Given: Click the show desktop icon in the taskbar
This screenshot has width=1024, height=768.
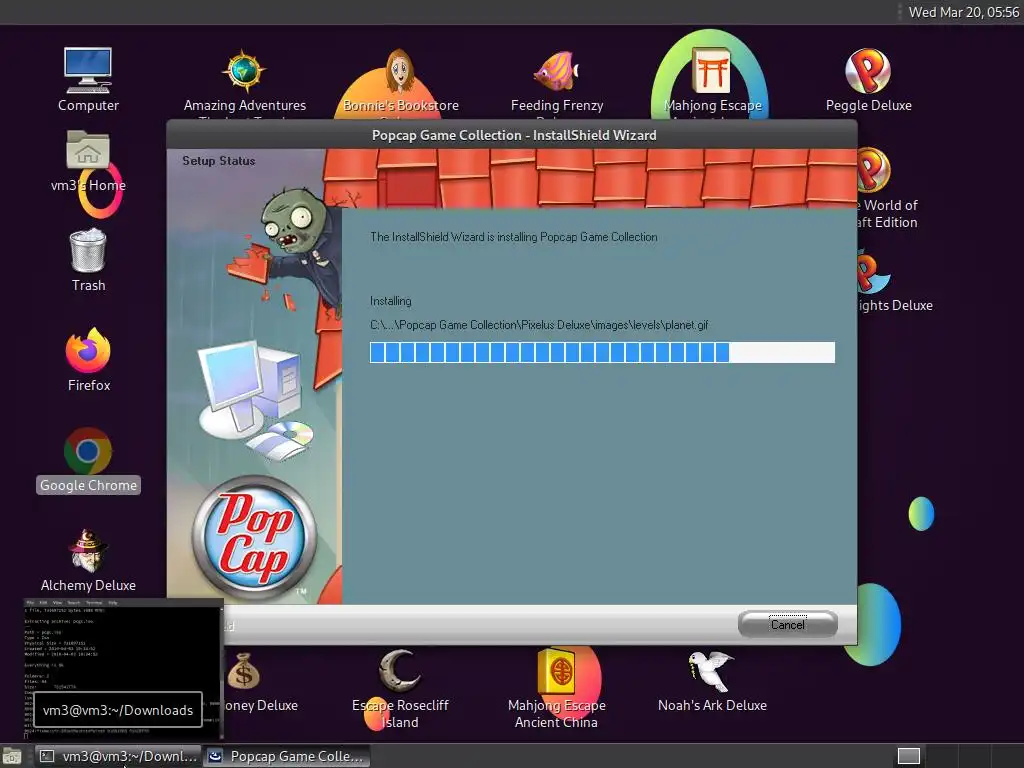Looking at the screenshot, I should point(12,756).
